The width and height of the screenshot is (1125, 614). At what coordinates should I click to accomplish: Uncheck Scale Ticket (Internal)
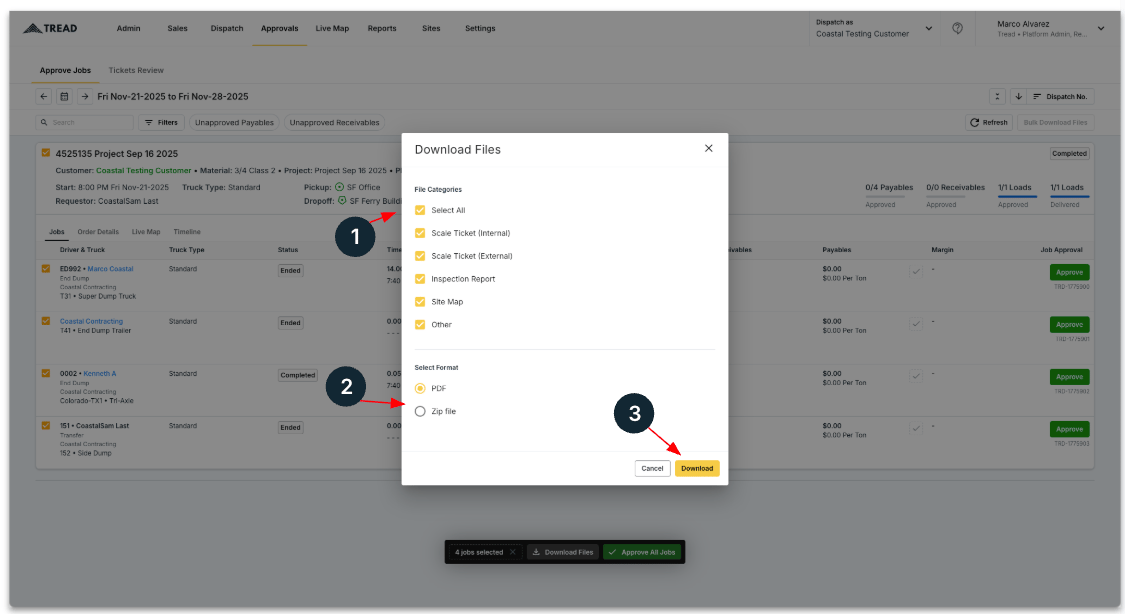point(420,233)
